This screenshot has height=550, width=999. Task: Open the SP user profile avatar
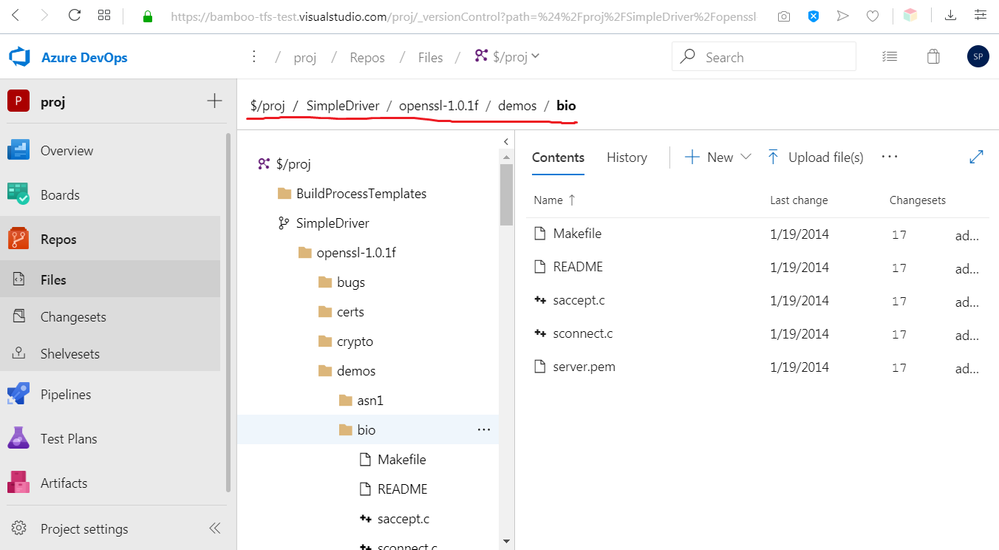pyautogui.click(x=978, y=57)
